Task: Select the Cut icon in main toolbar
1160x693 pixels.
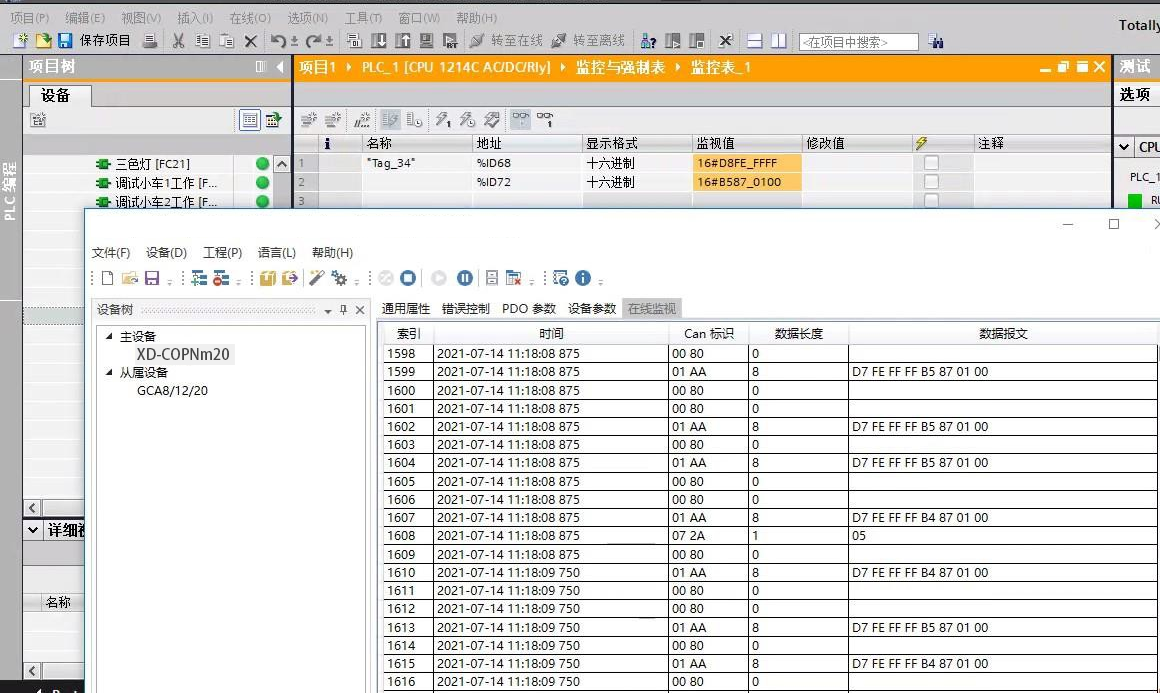Action: pyautogui.click(x=179, y=41)
